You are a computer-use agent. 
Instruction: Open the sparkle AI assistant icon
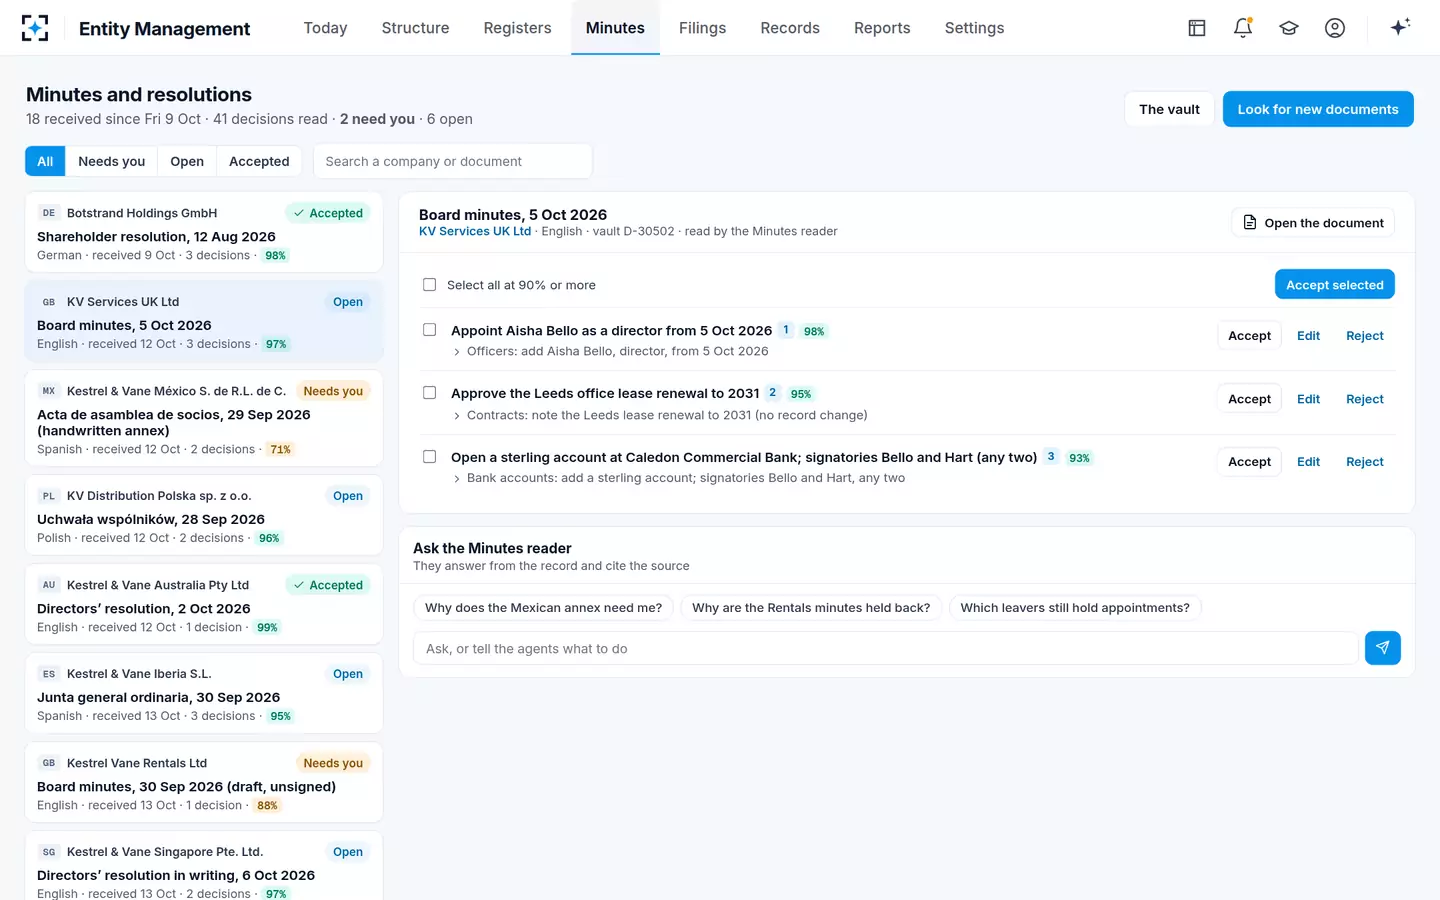tap(1400, 27)
